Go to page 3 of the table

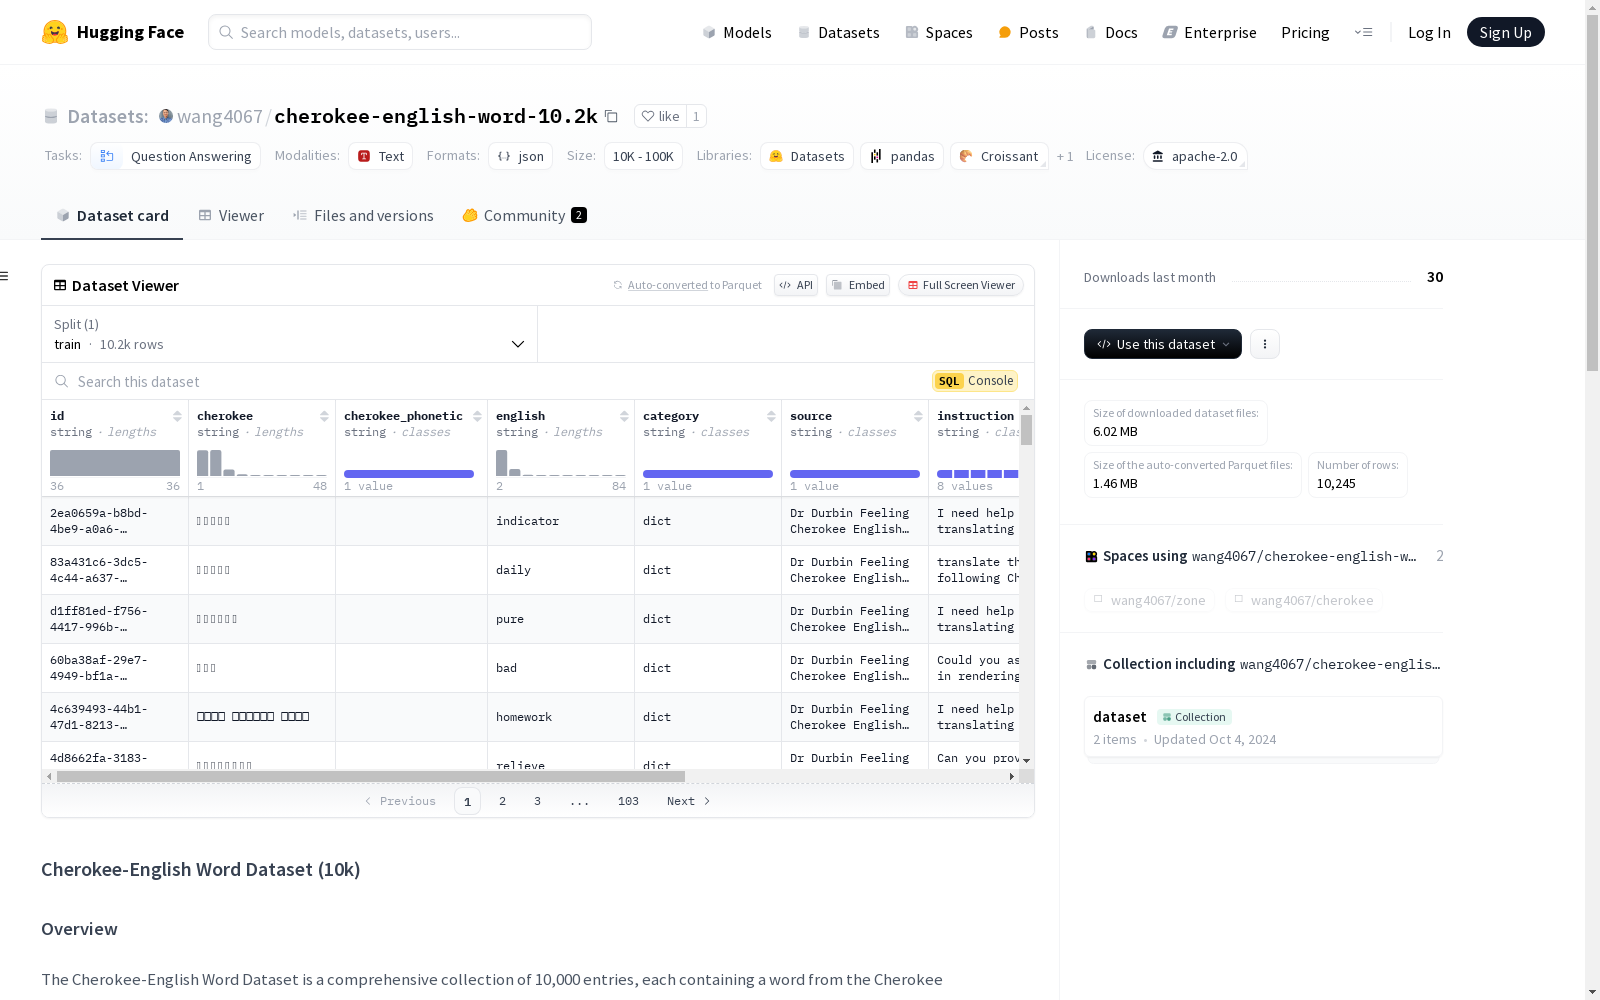tap(537, 801)
